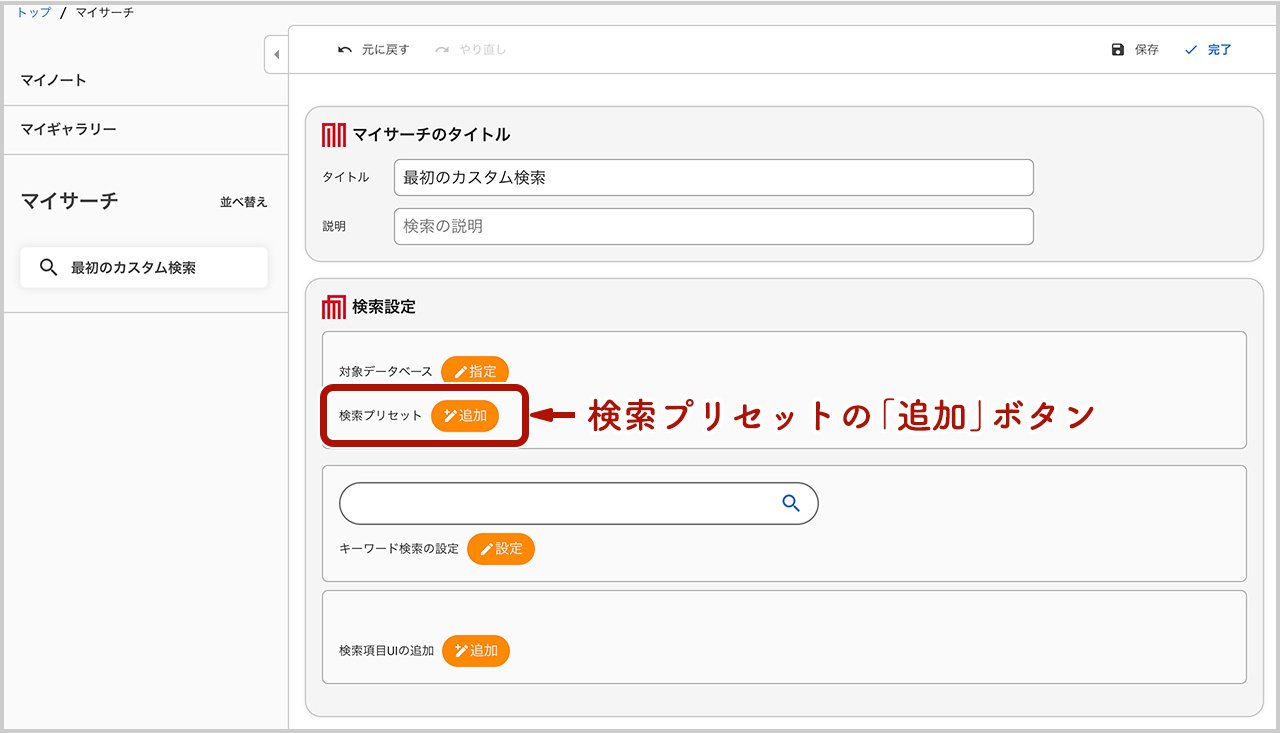Click 追加 next to 検索項目UIの追加
Screen dimensions: 1280x733
point(476,650)
